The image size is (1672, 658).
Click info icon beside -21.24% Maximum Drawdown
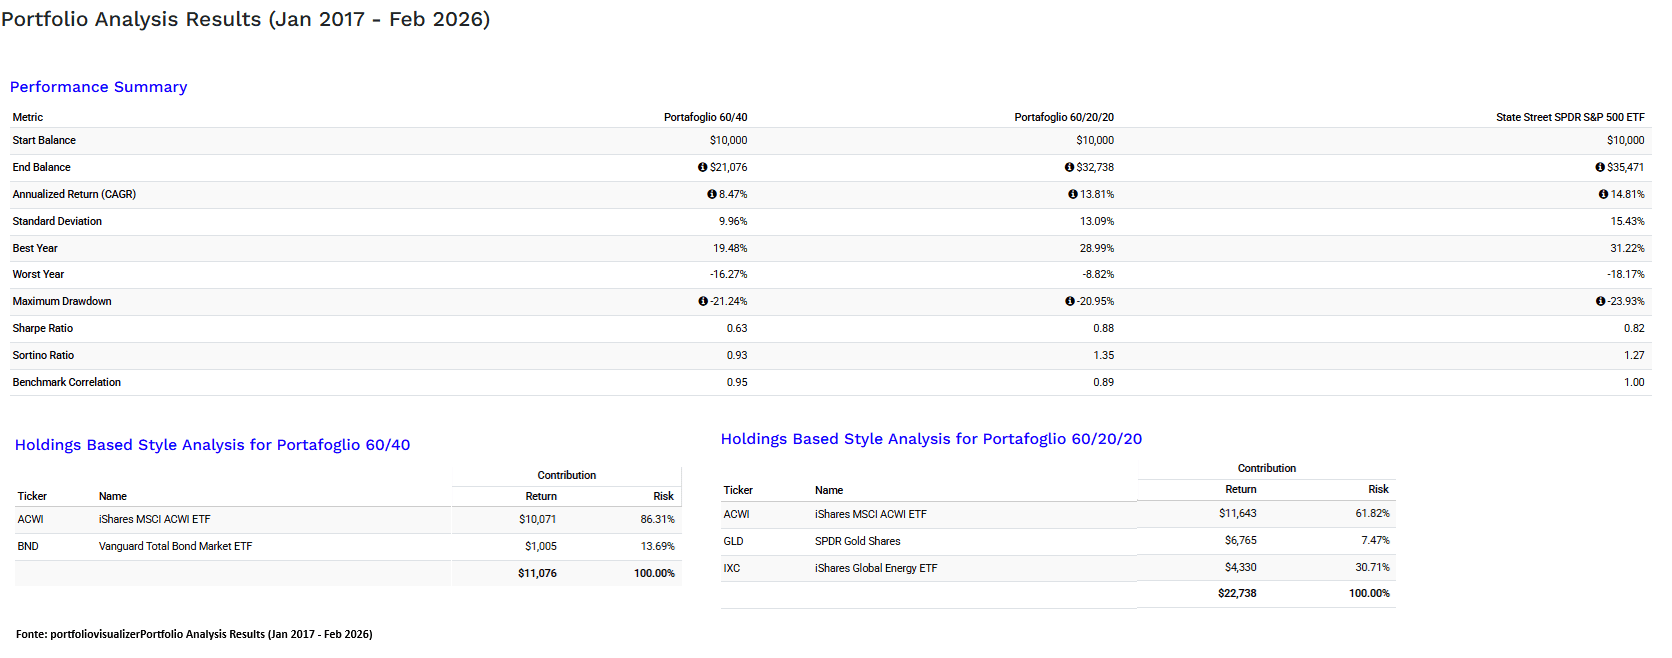(703, 302)
